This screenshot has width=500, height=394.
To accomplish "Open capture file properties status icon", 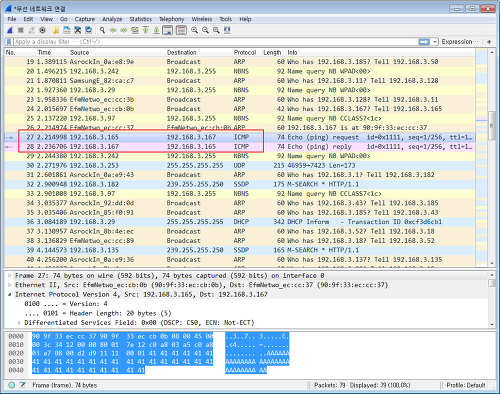I will 23,385.
